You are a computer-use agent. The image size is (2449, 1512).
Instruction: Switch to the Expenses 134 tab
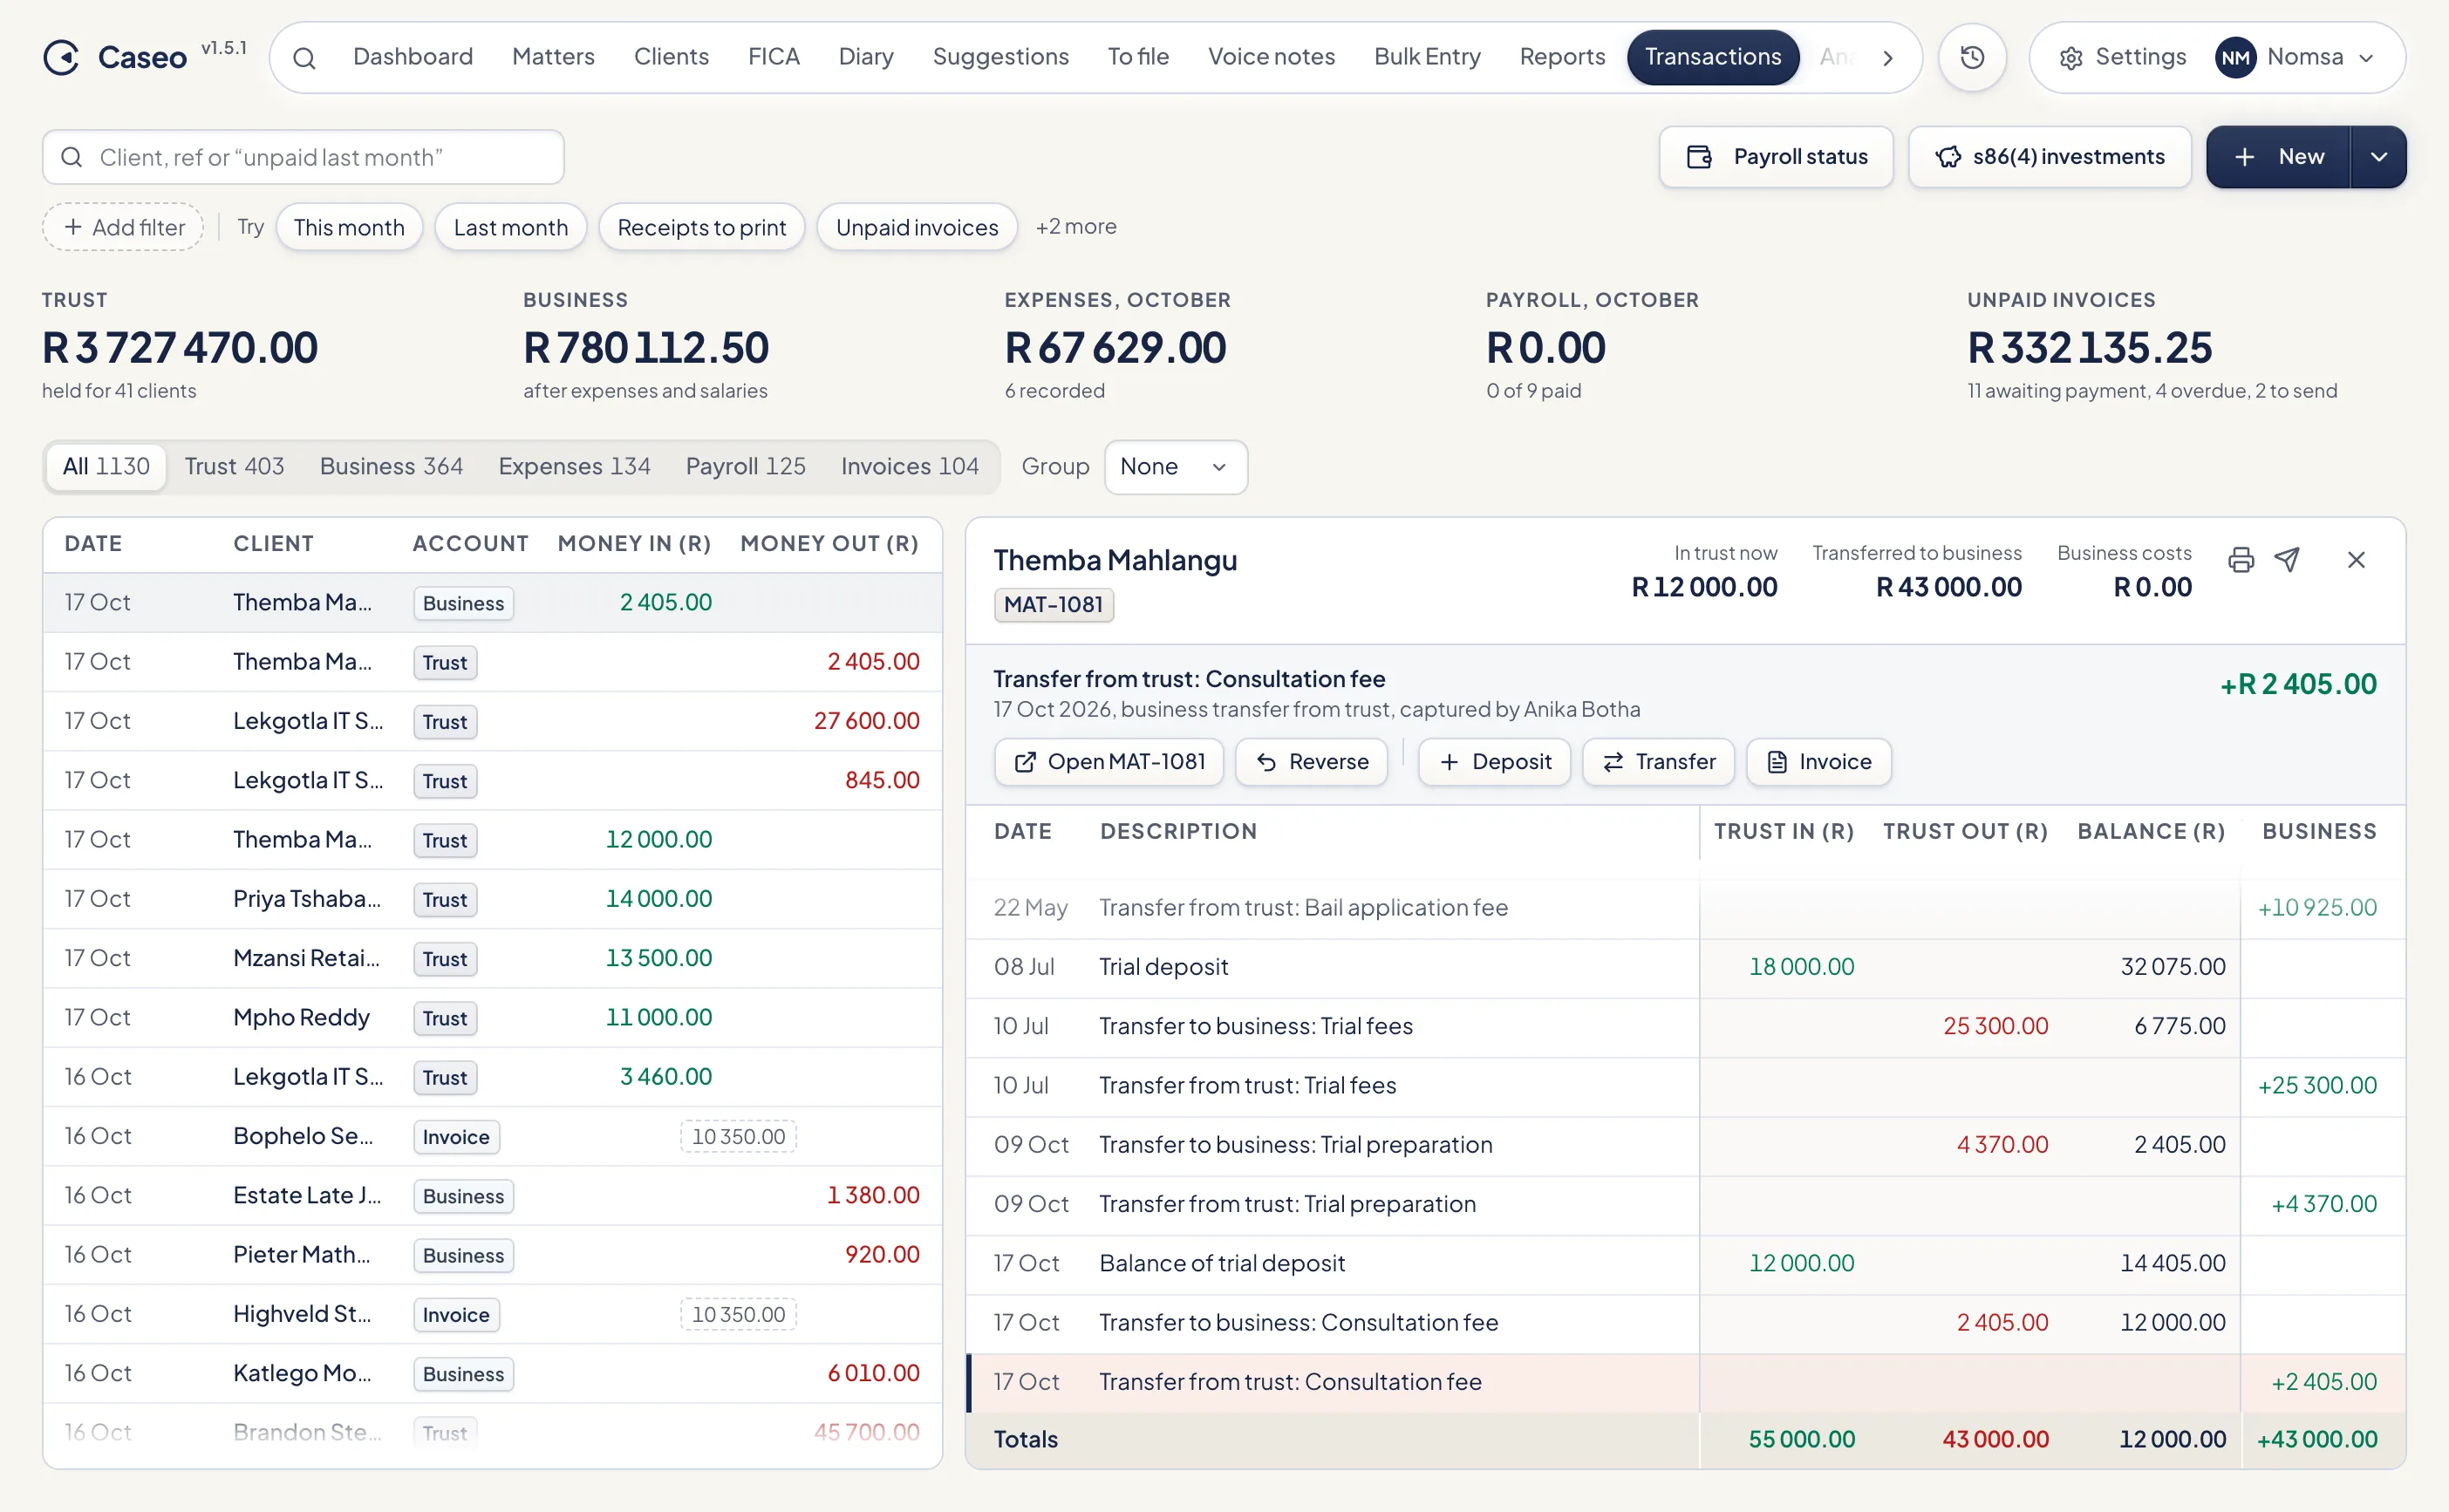point(574,467)
